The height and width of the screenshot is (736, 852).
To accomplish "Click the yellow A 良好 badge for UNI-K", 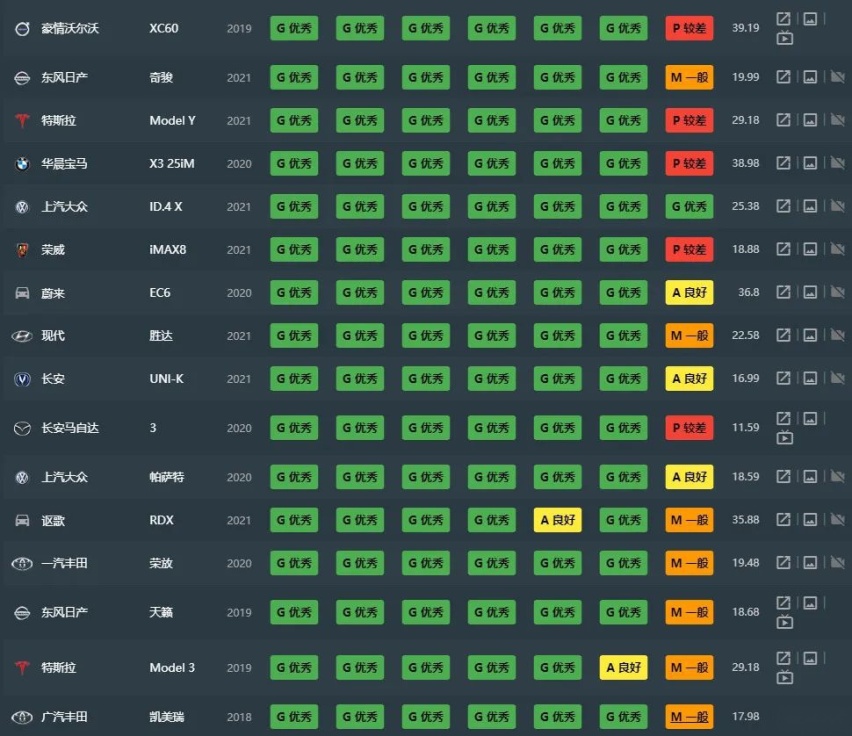I will [689, 379].
